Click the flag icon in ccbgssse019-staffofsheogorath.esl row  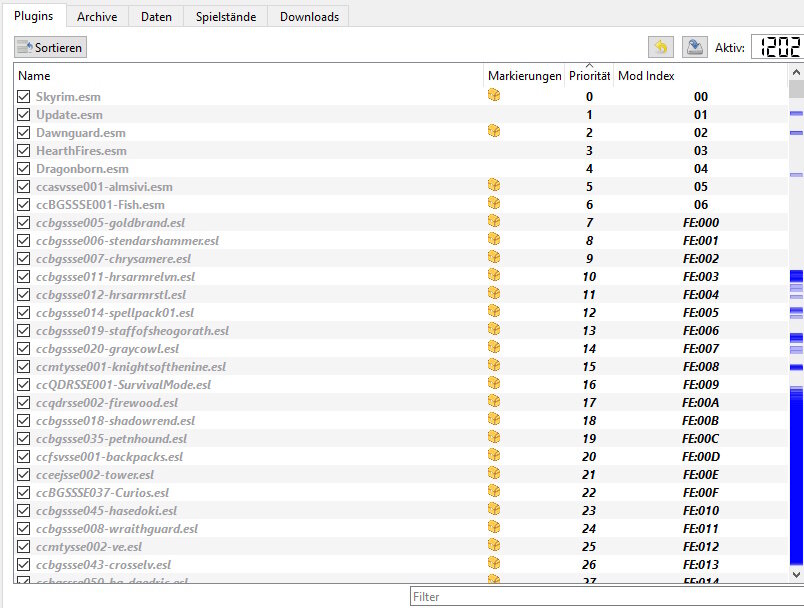(x=494, y=329)
